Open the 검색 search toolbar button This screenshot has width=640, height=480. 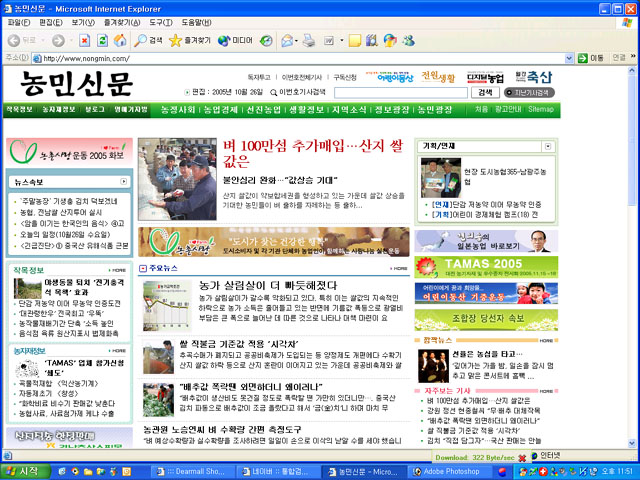tap(148, 40)
